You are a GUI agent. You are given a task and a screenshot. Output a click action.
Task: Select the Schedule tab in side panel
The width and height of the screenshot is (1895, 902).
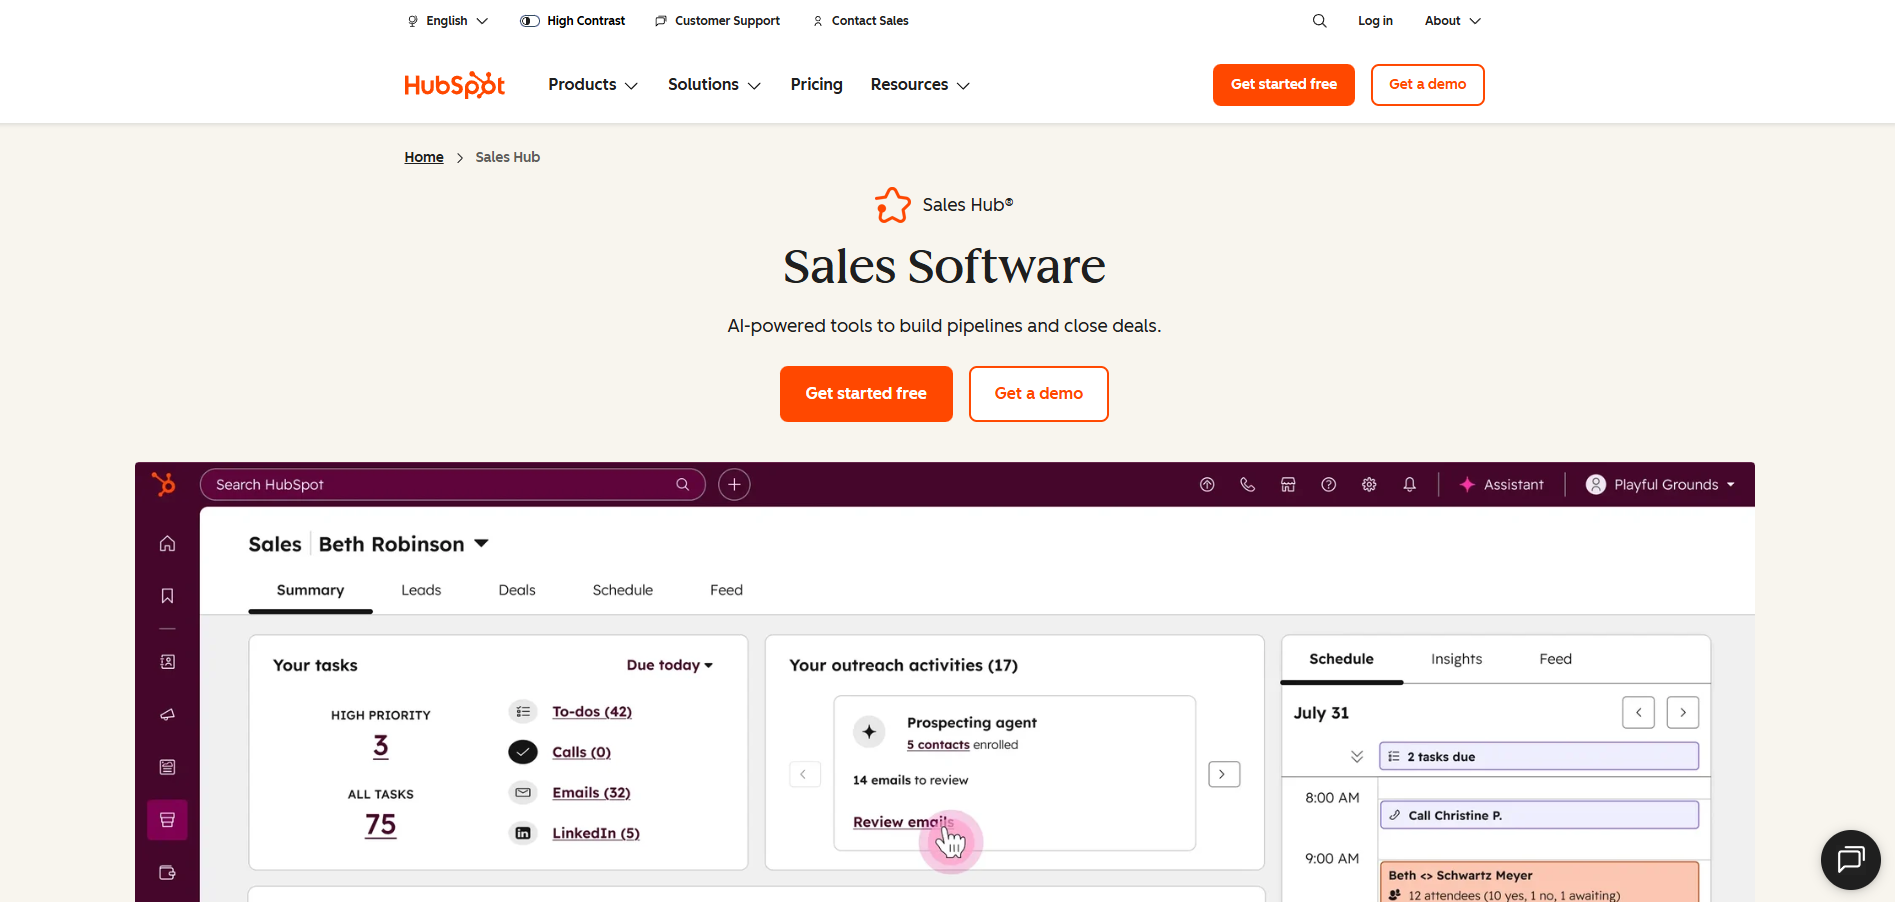tap(1341, 659)
